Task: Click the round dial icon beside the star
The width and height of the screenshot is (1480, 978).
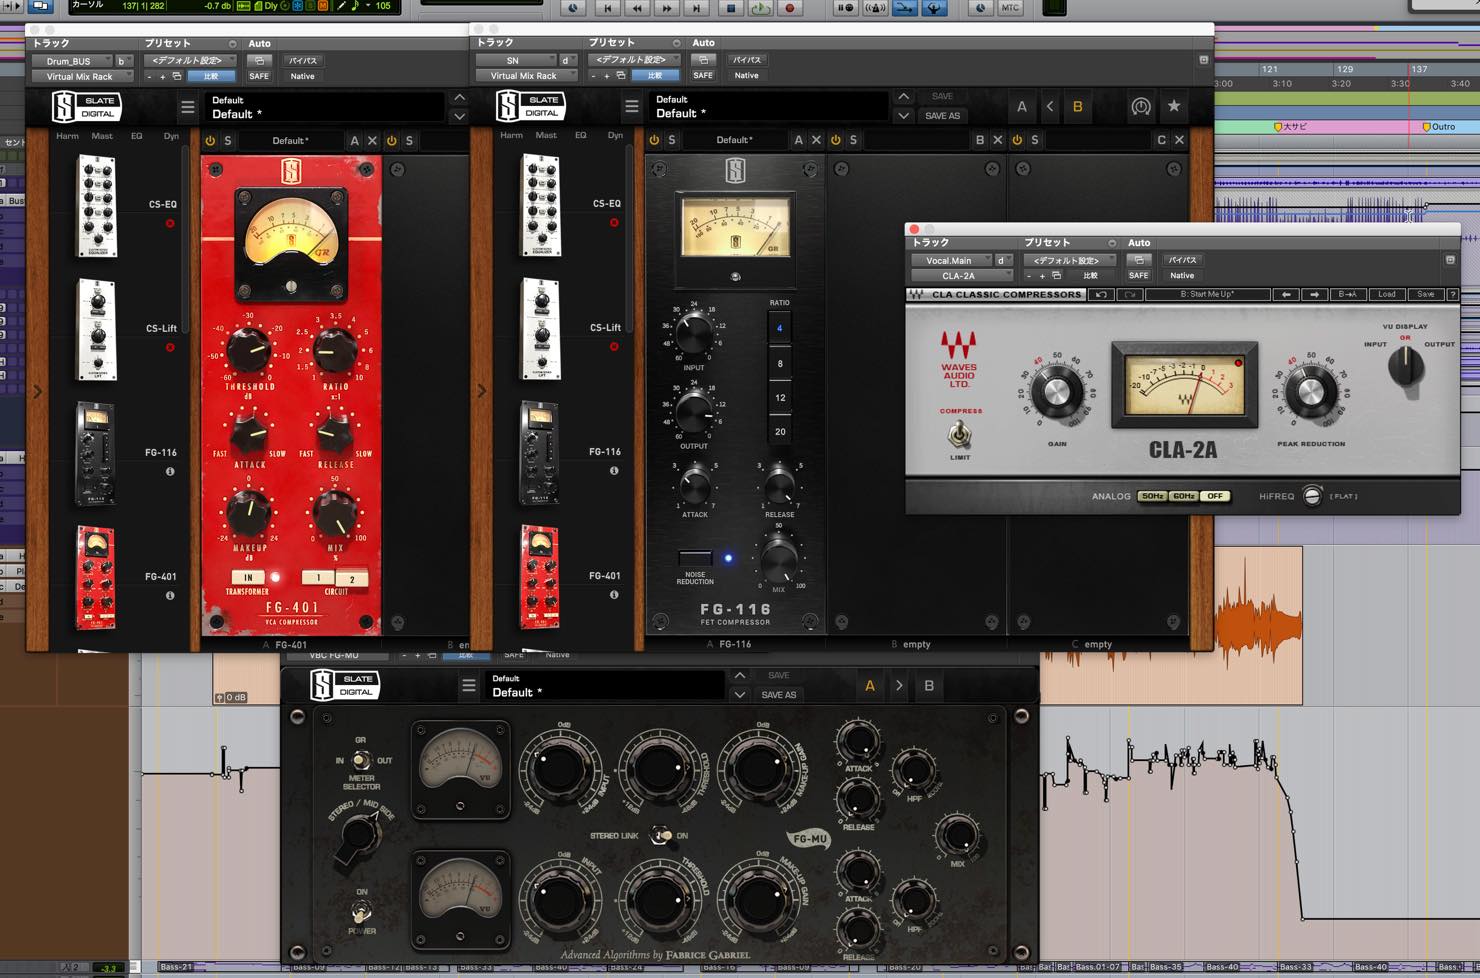Action: [1141, 106]
